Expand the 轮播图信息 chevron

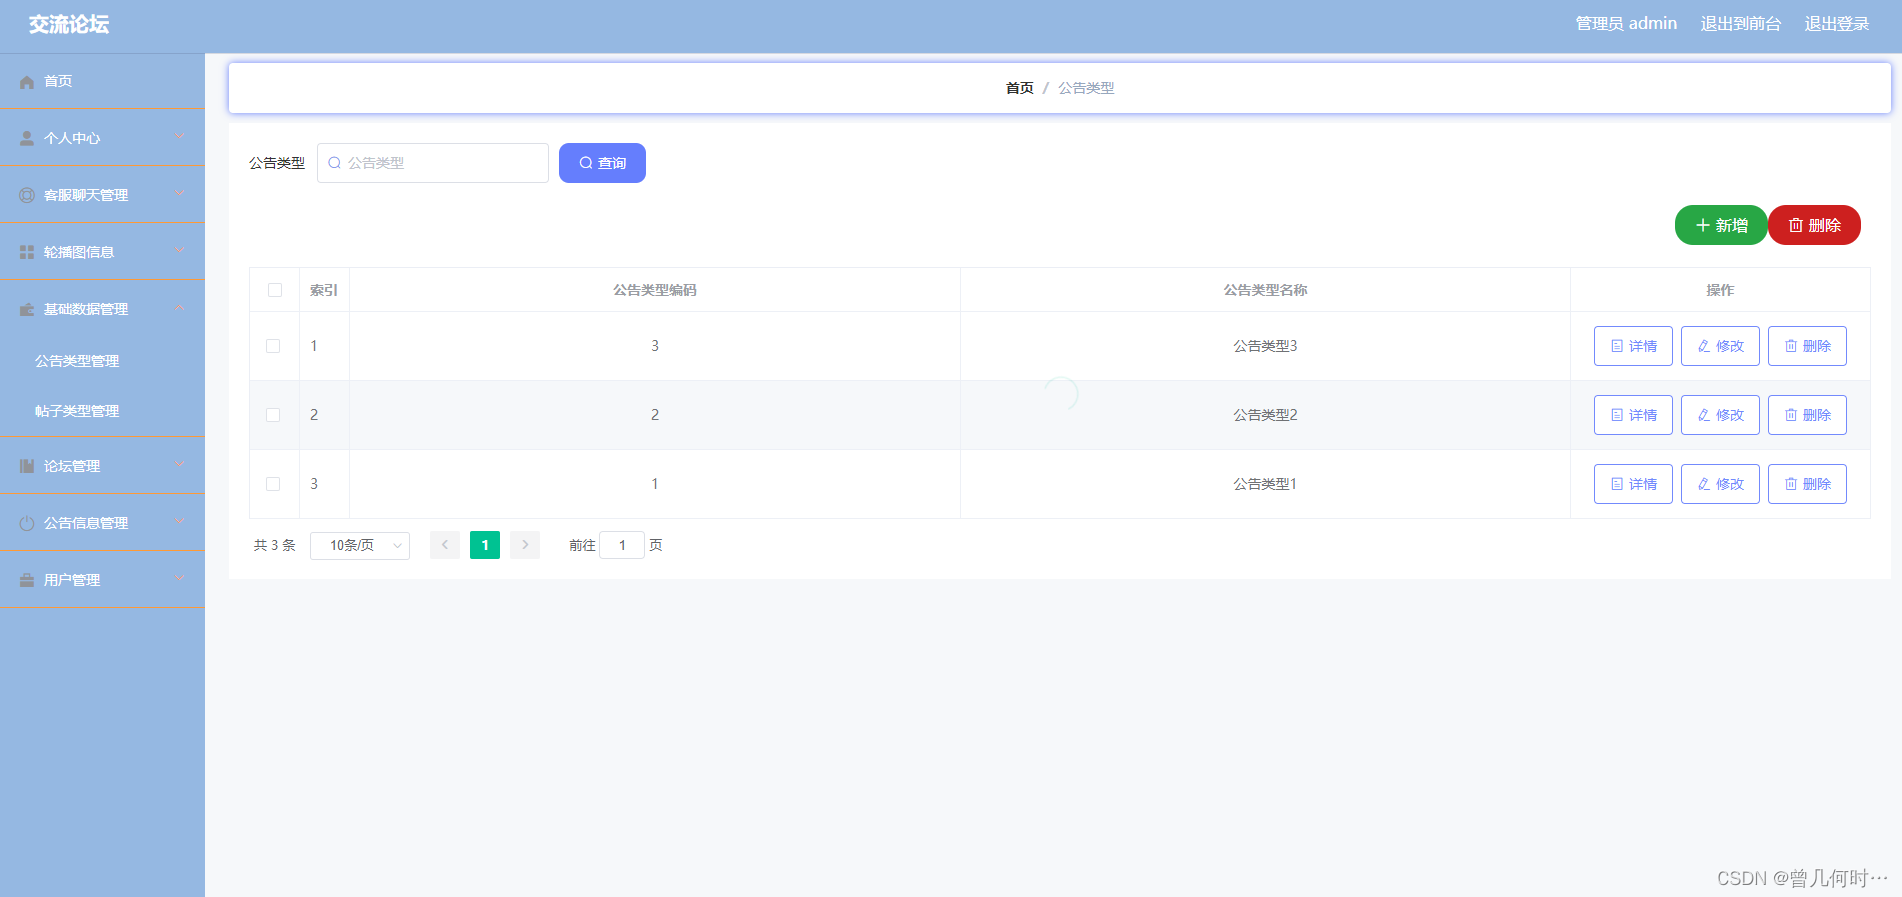(180, 251)
